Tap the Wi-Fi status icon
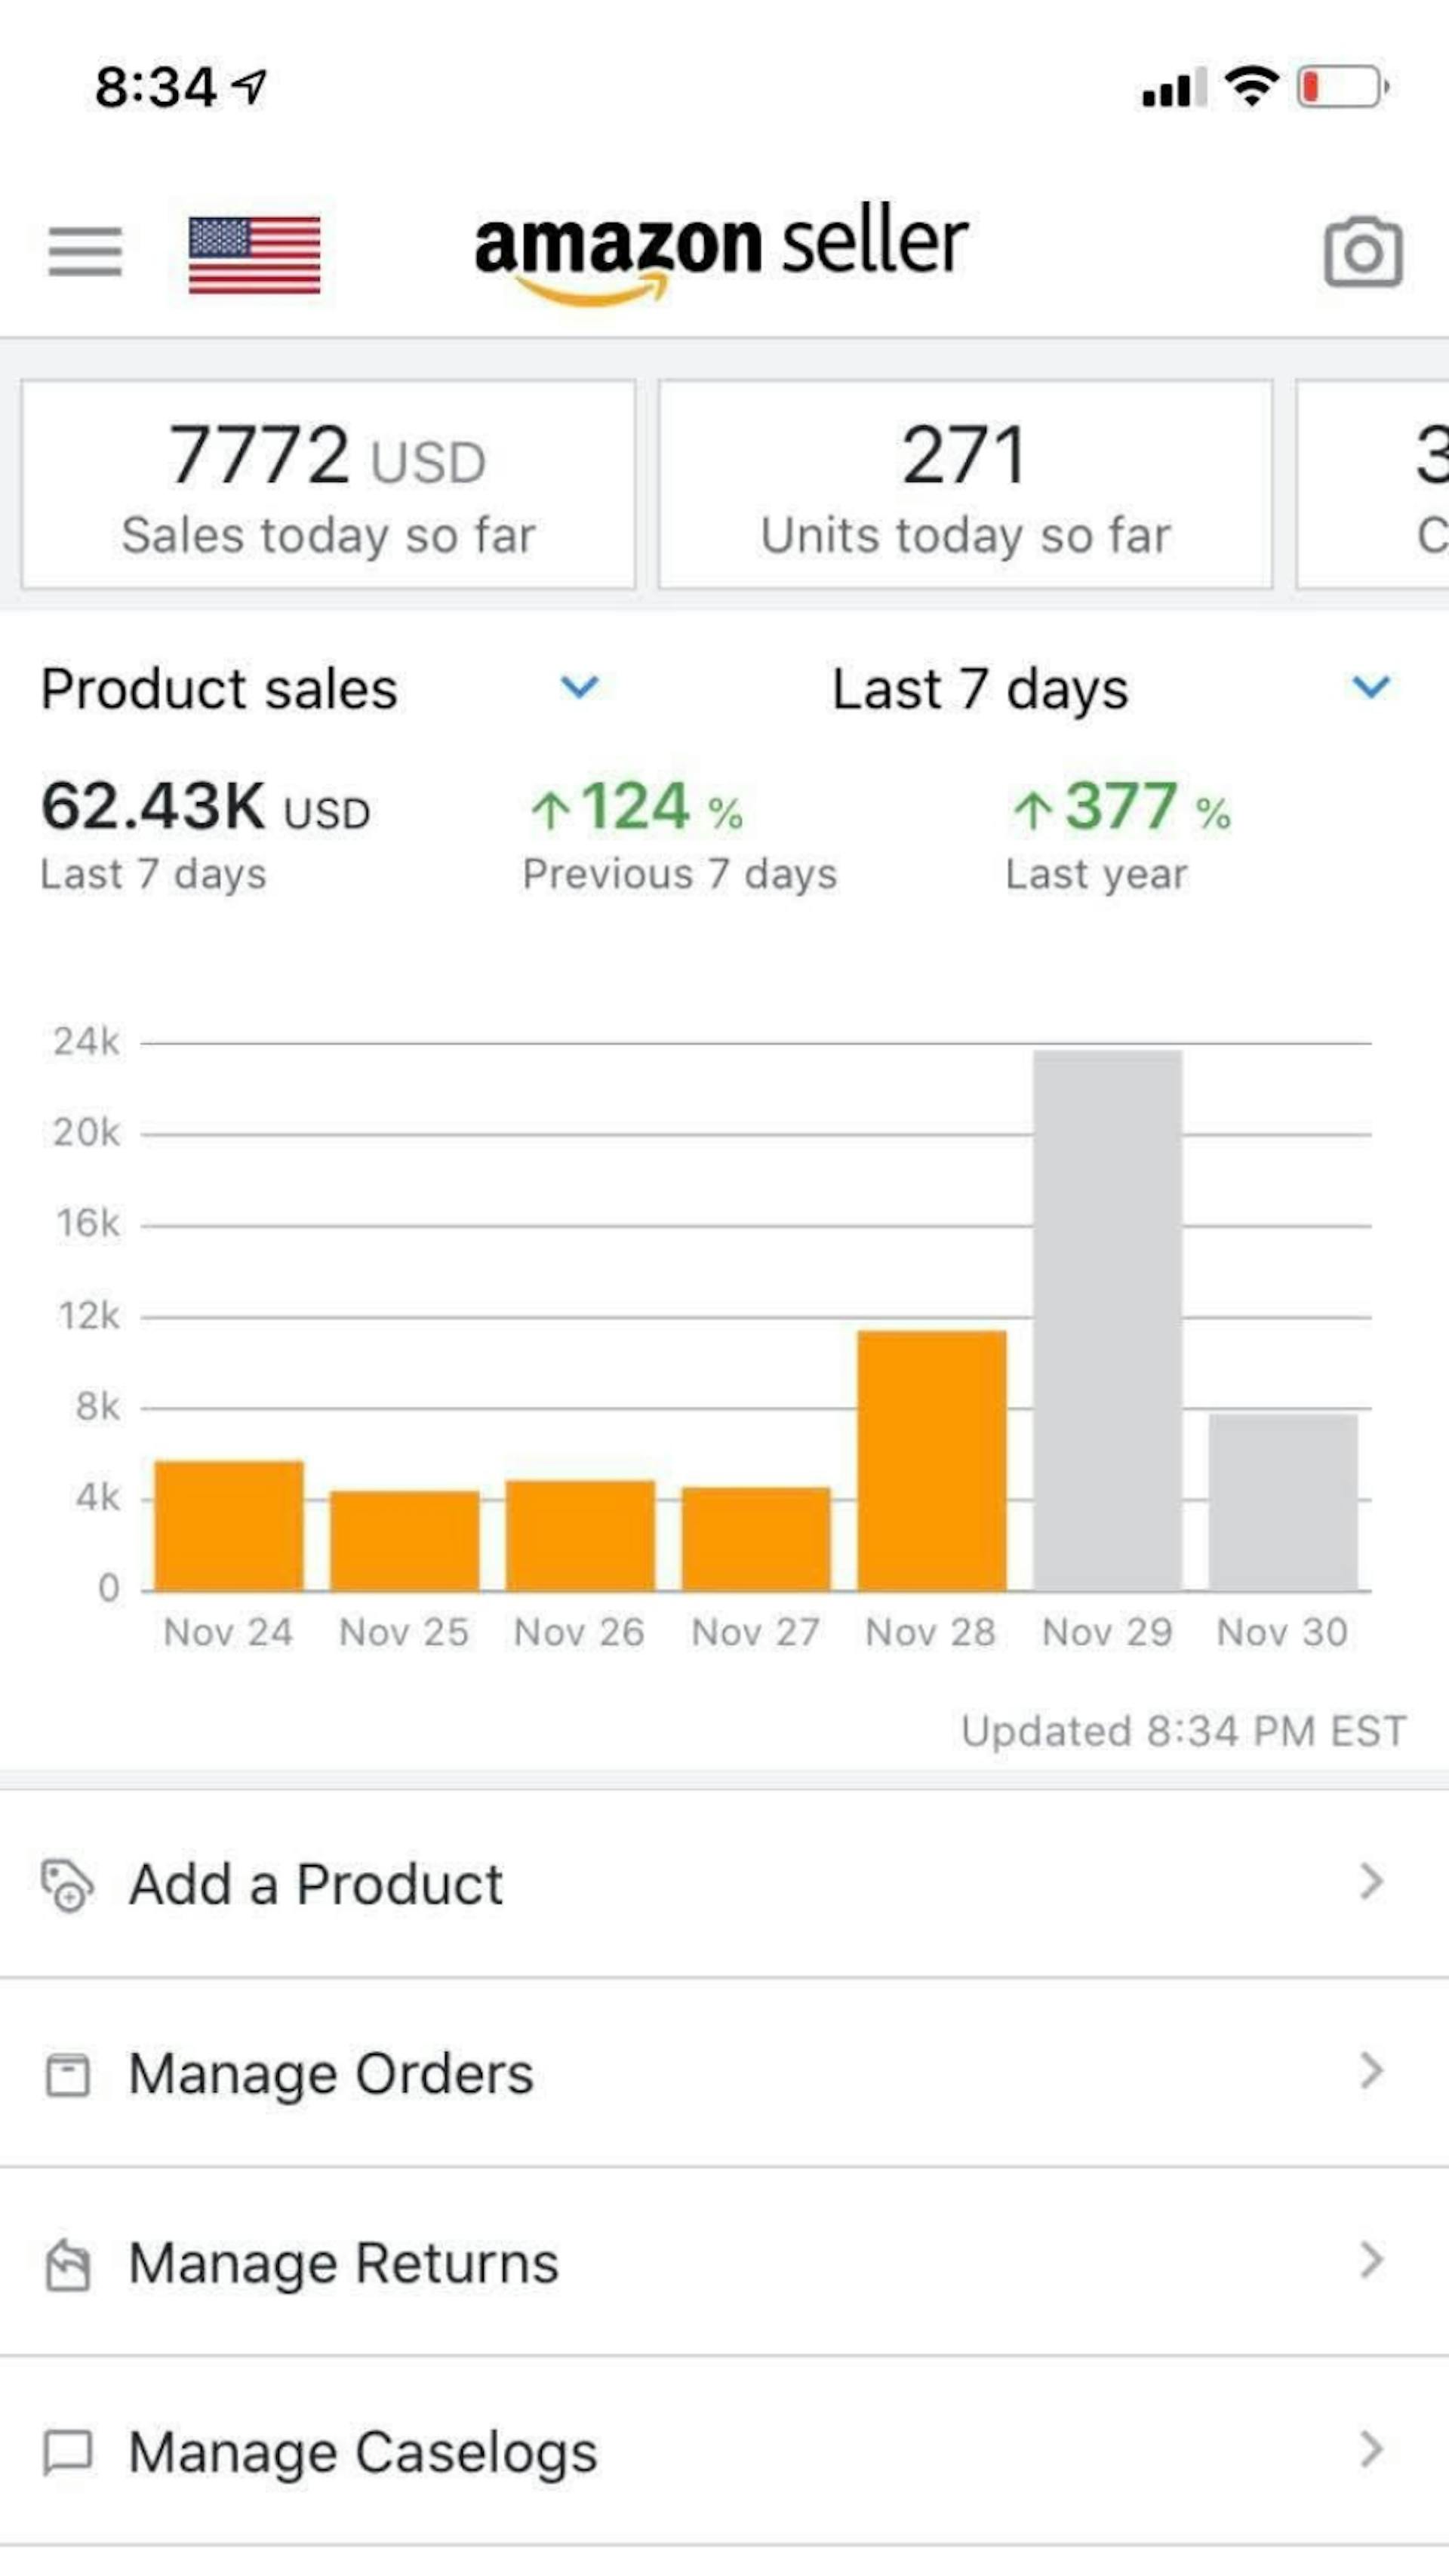The height and width of the screenshot is (2576, 1449). (x=1251, y=87)
